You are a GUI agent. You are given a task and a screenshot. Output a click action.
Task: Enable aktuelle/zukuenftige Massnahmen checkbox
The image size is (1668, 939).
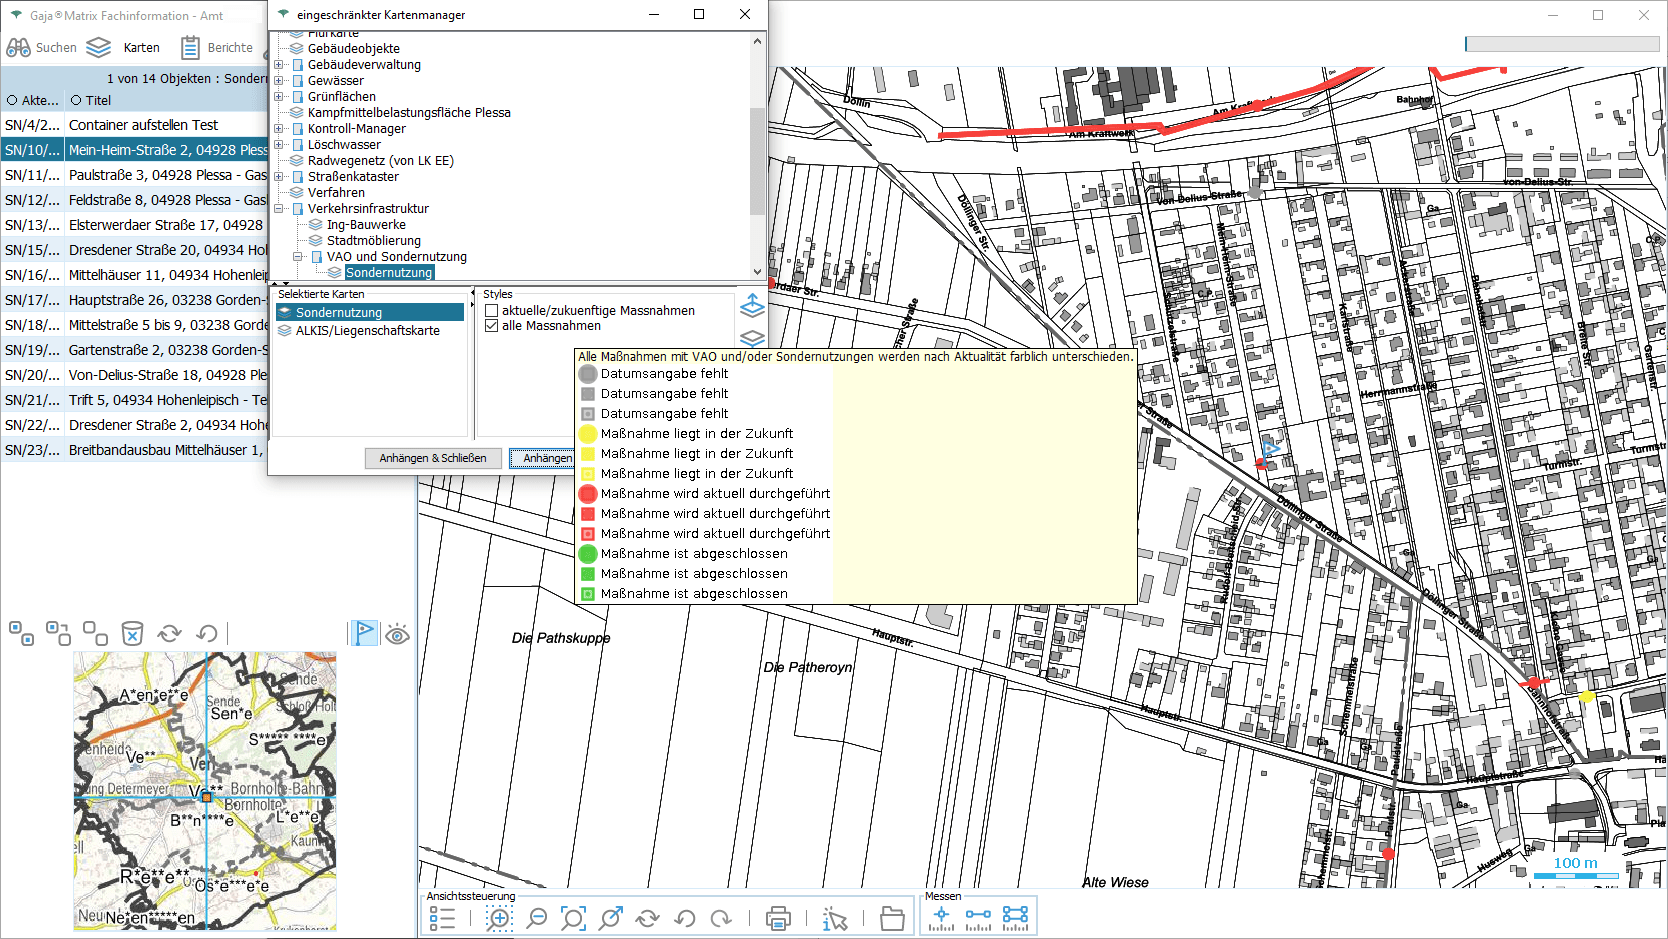(x=491, y=311)
